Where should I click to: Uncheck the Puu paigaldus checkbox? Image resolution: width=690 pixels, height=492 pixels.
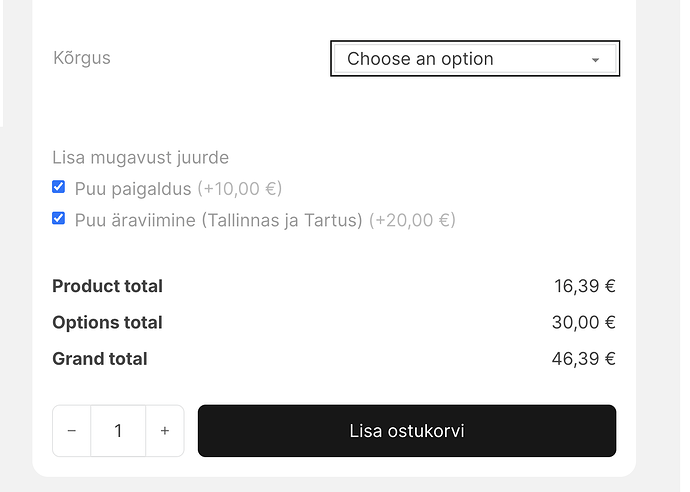pyautogui.click(x=59, y=187)
